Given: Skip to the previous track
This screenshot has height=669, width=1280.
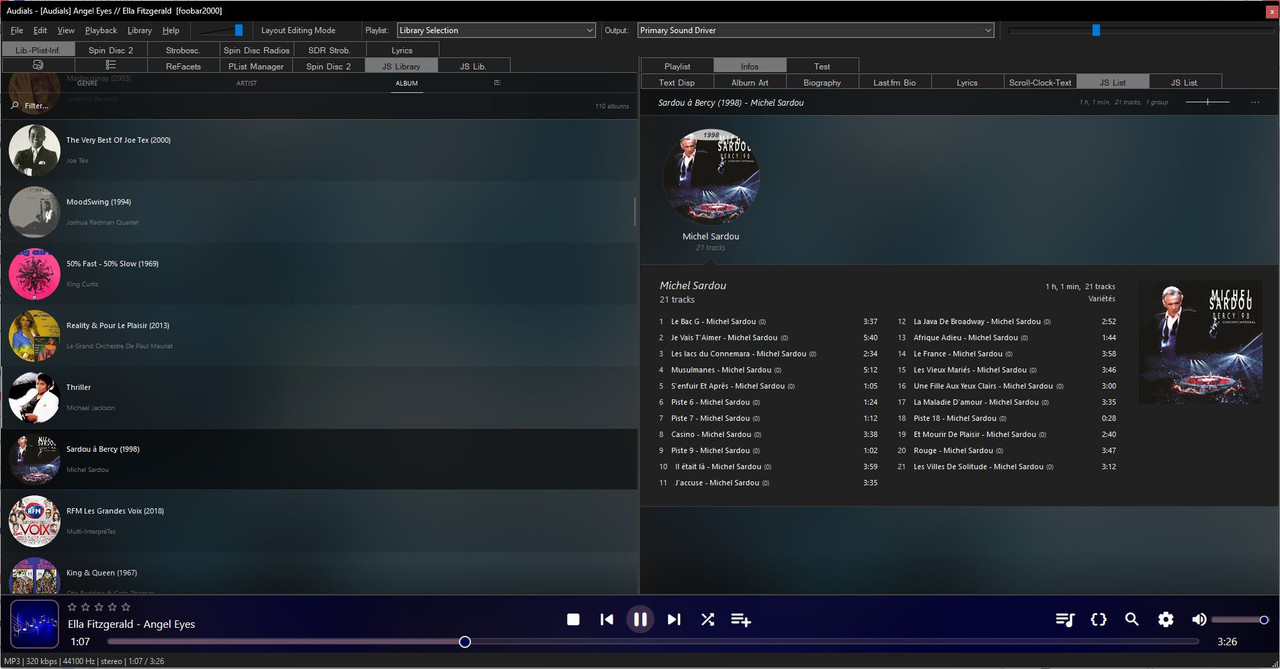Looking at the screenshot, I should 607,619.
